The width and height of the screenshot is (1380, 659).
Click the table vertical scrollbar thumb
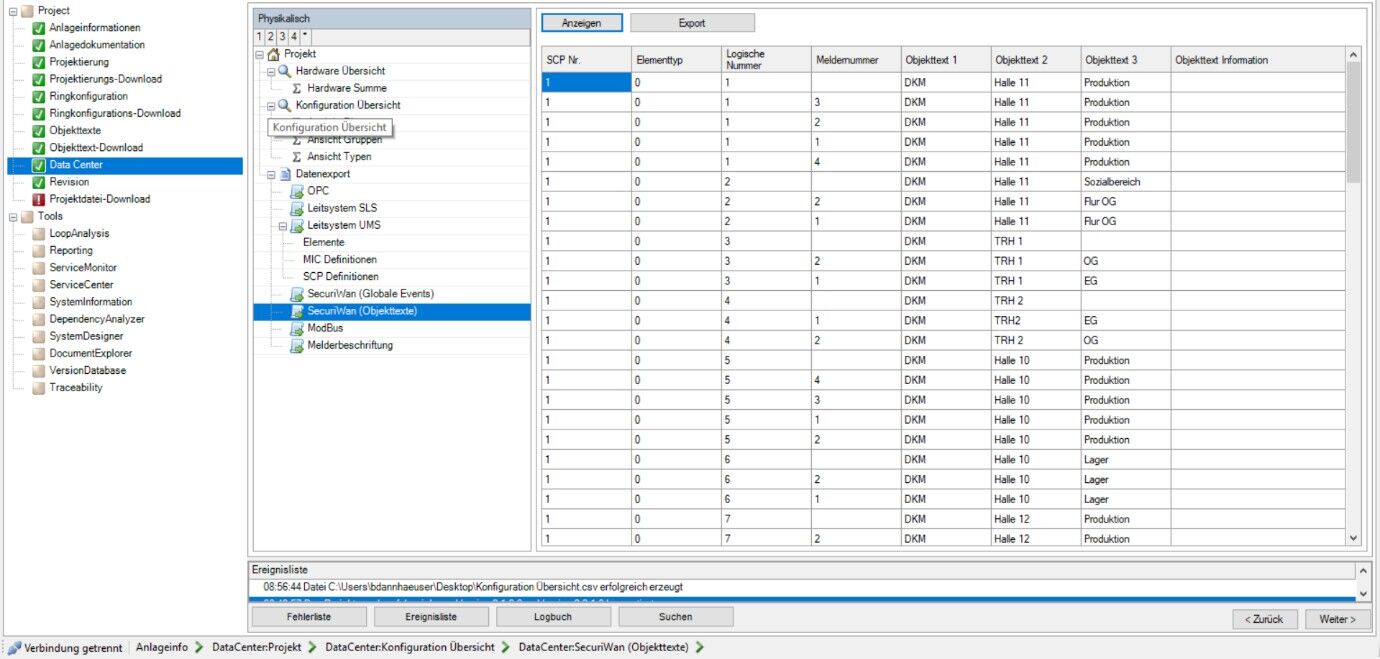pyautogui.click(x=1354, y=123)
